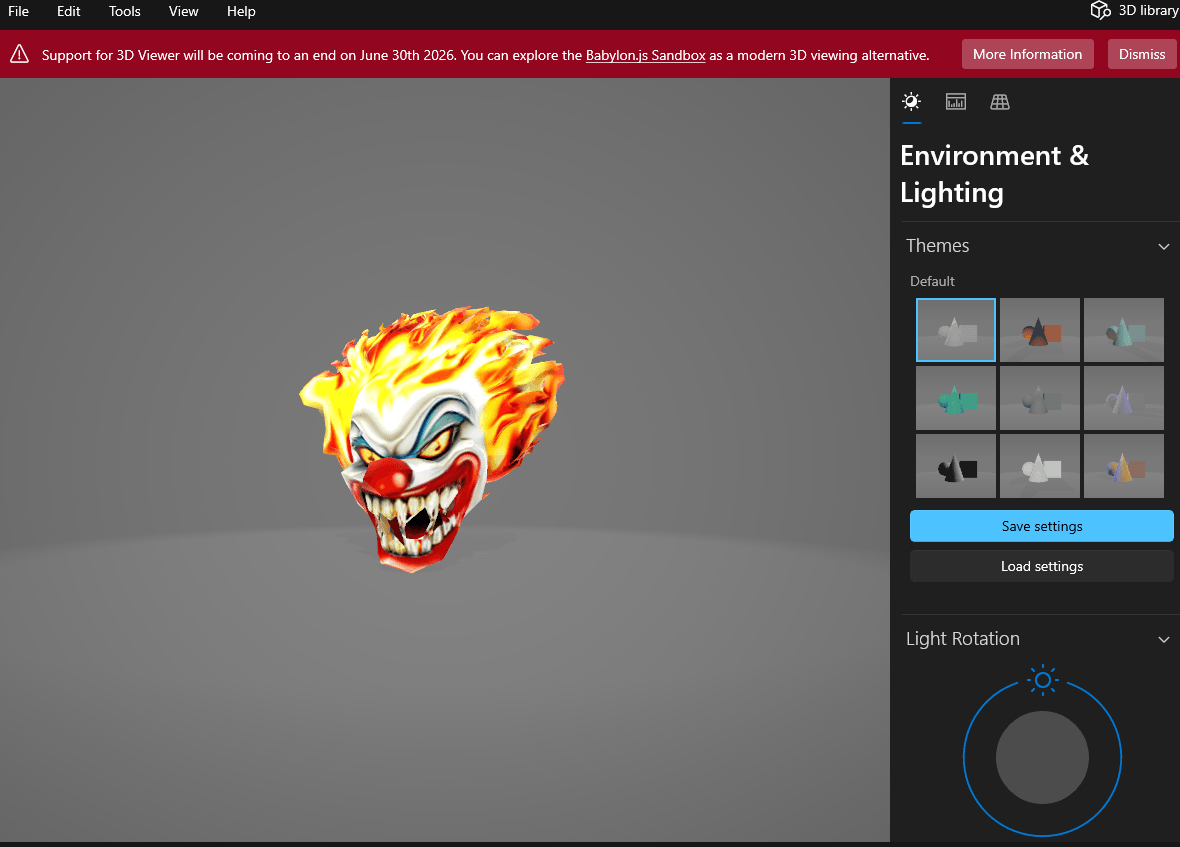Open the Tools menu
This screenshot has height=847, width=1180.
(124, 11)
